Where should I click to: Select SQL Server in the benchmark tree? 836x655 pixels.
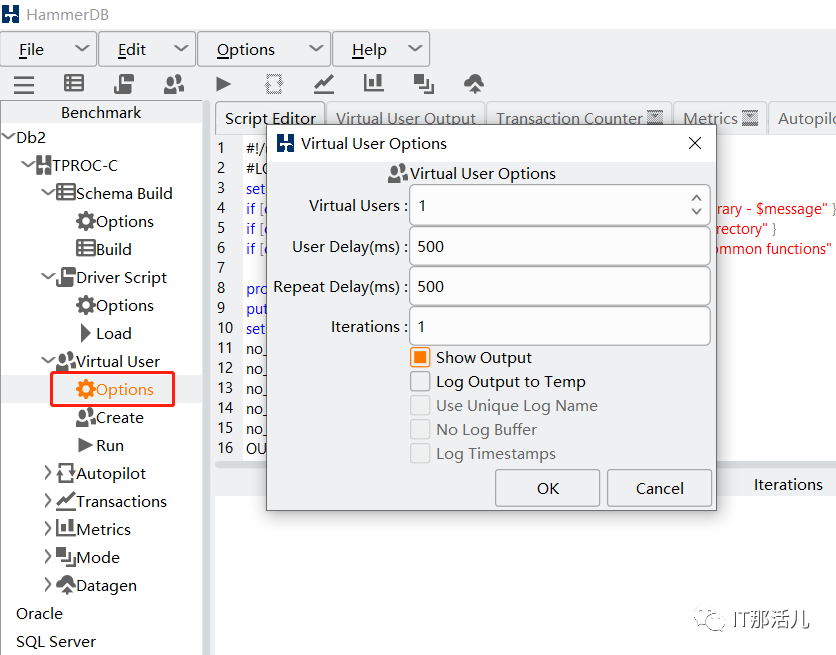tap(56, 642)
